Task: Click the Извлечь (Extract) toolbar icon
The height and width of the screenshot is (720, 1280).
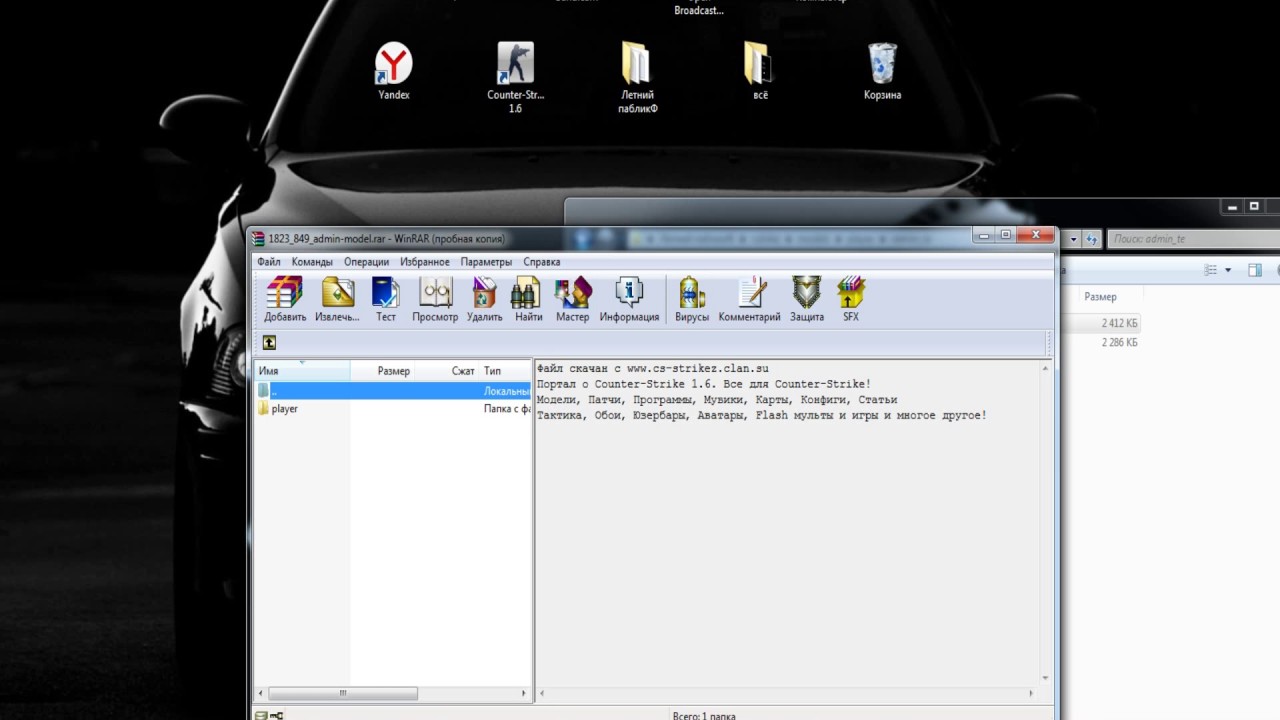Action: [x=337, y=300]
